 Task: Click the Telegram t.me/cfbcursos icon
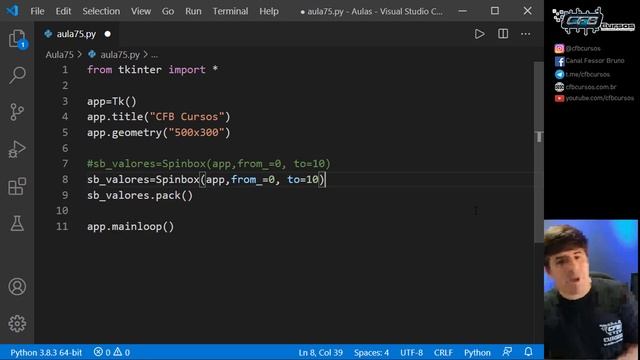coord(559,74)
